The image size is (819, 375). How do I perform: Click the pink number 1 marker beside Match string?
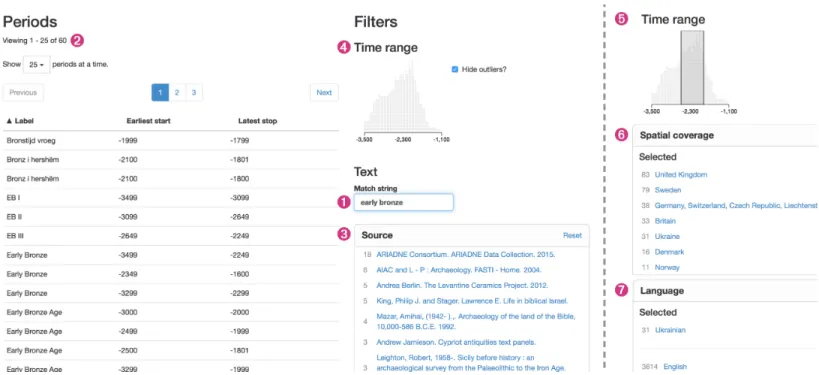coord(344,203)
